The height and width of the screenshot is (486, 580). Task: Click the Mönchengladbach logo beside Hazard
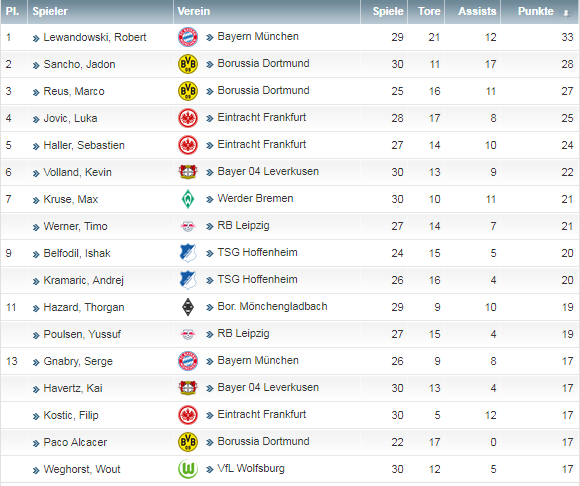pos(188,307)
